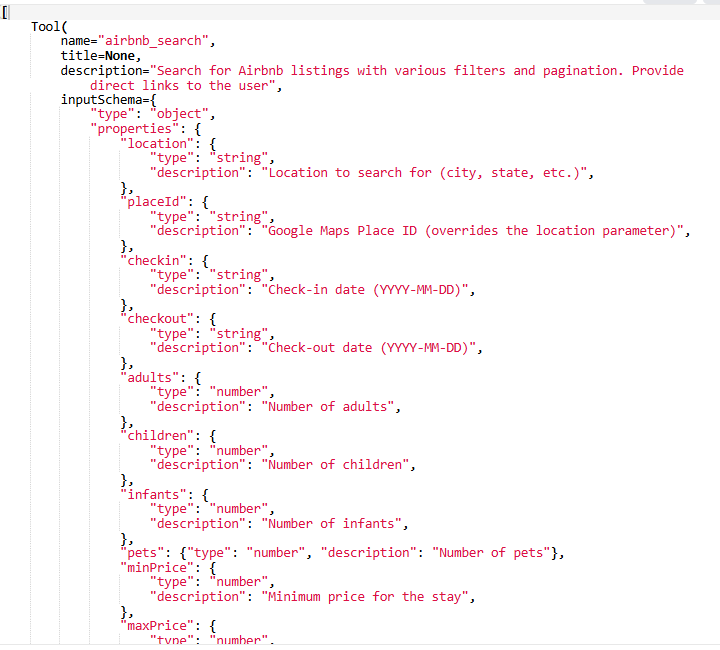Click "string" type value under location
Image resolution: width=720 pixels, height=650 pixels.
tap(238, 158)
